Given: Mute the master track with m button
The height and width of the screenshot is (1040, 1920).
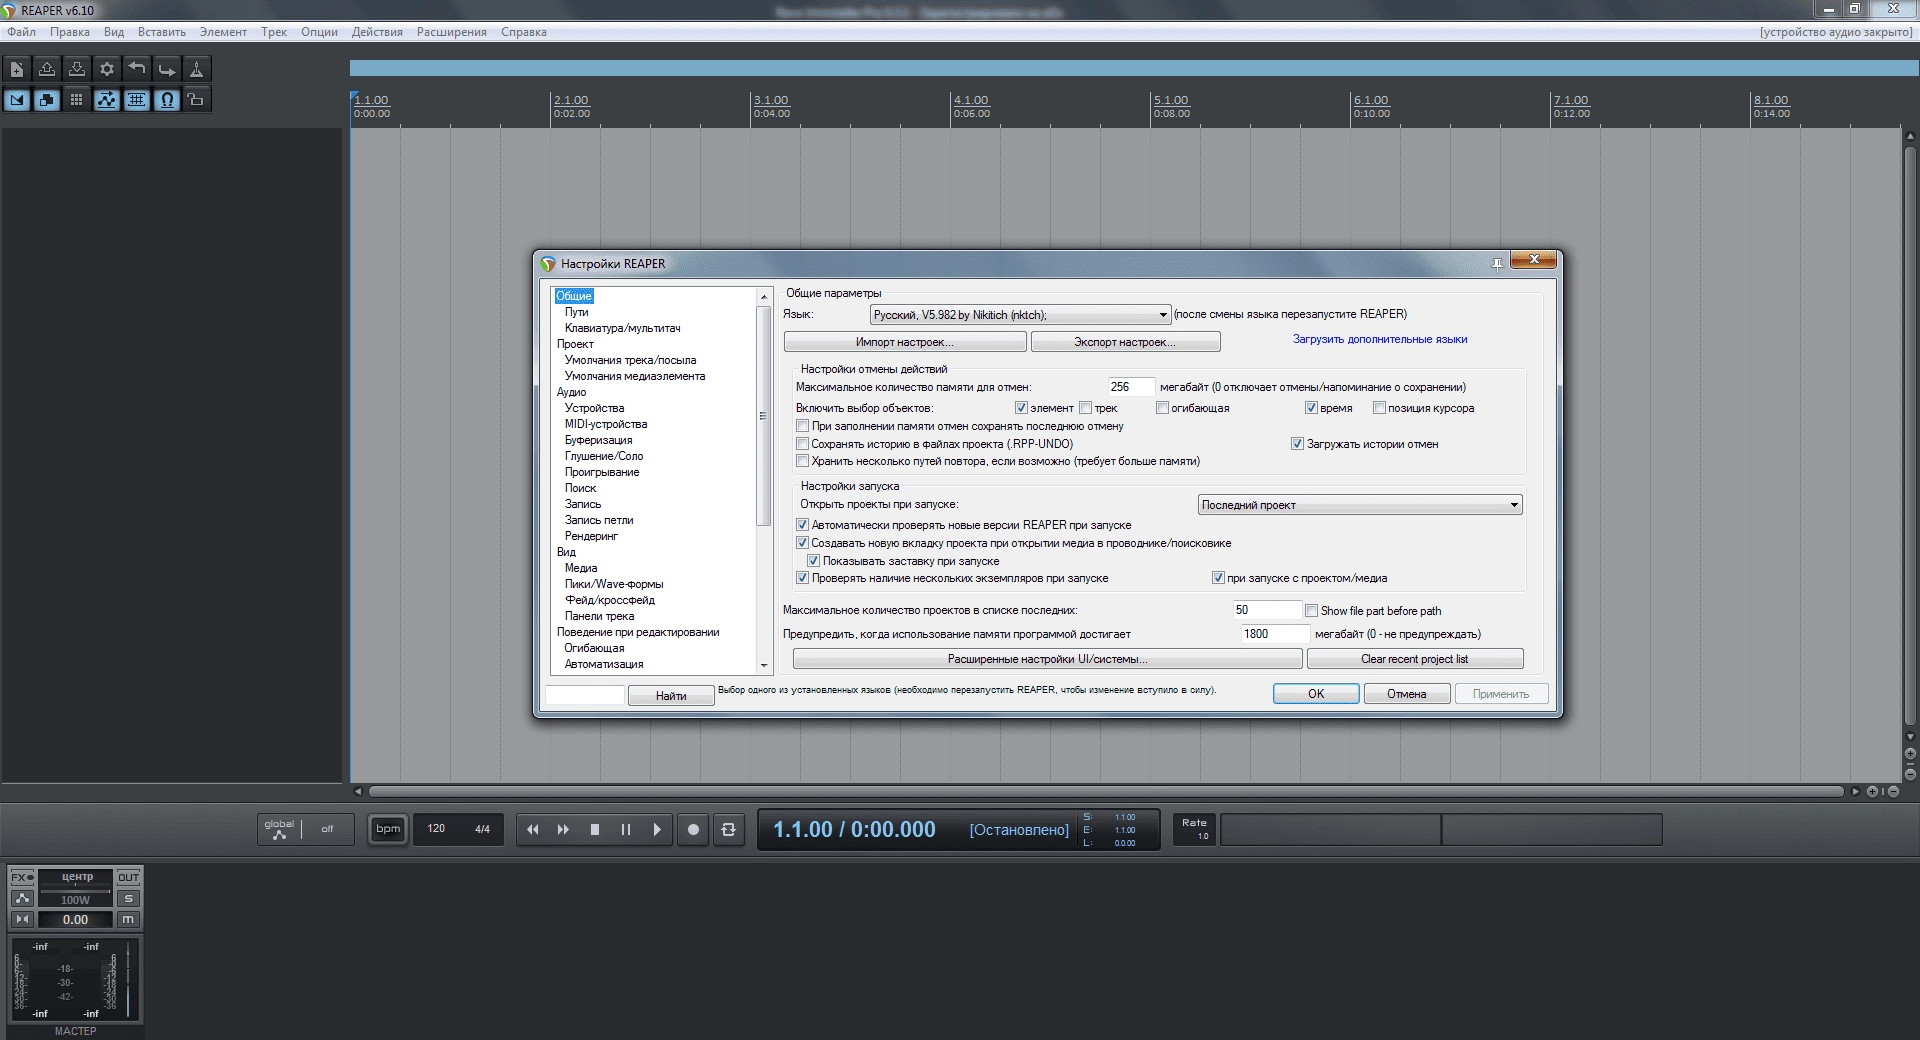Looking at the screenshot, I should click(128, 919).
